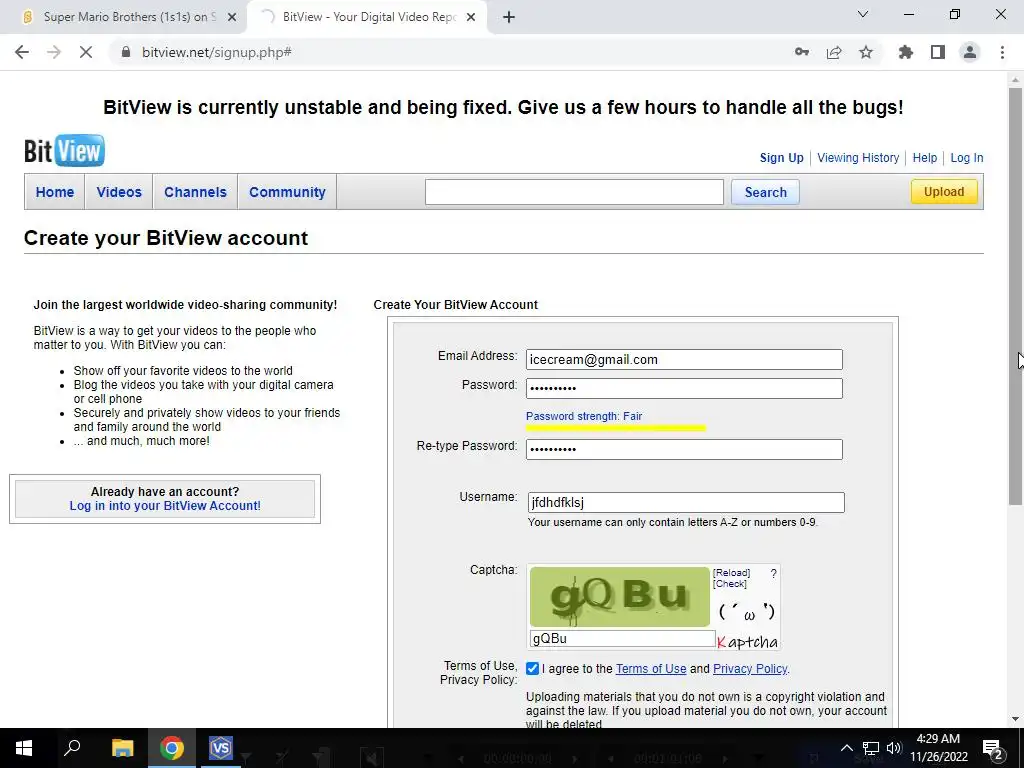Click the Chrome taskbar icon

click(172, 748)
